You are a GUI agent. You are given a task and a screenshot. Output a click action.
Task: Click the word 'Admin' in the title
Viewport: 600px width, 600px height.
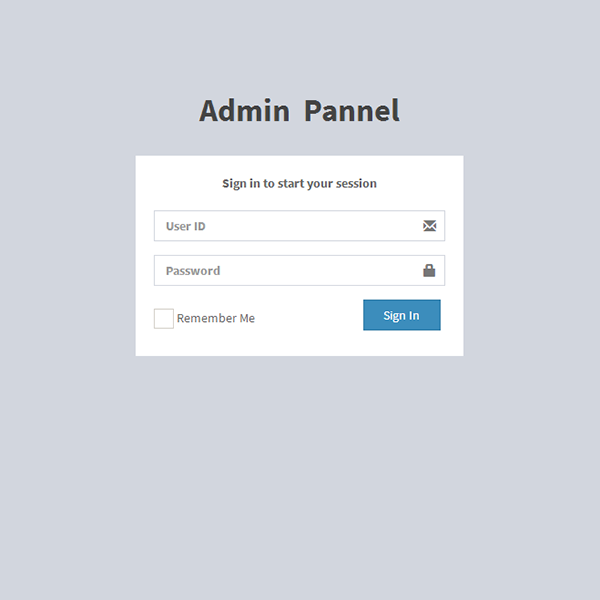[x=245, y=111]
